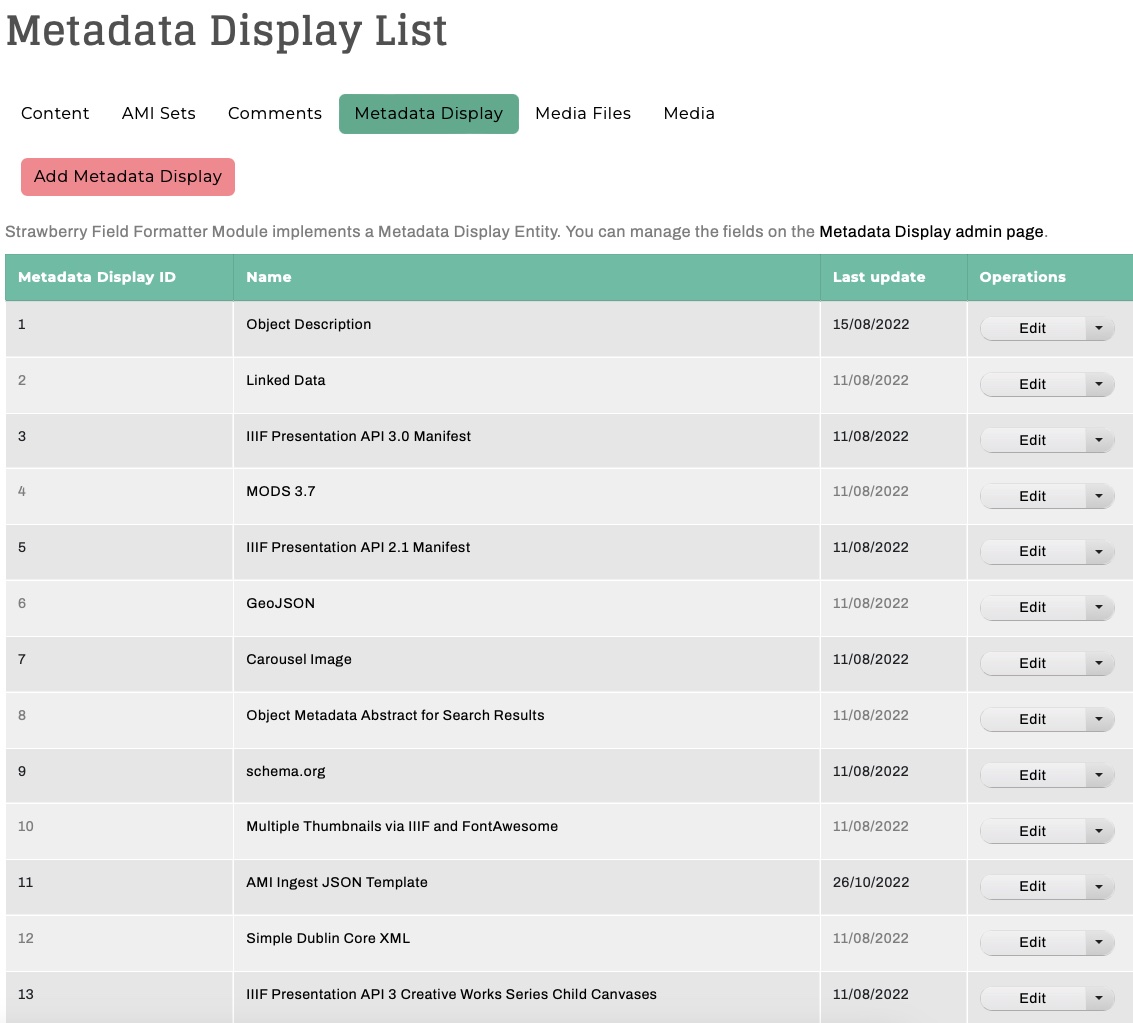Image resolution: width=1133 pixels, height=1023 pixels.
Task: Sort by the Last update column header
Action: [x=879, y=277]
